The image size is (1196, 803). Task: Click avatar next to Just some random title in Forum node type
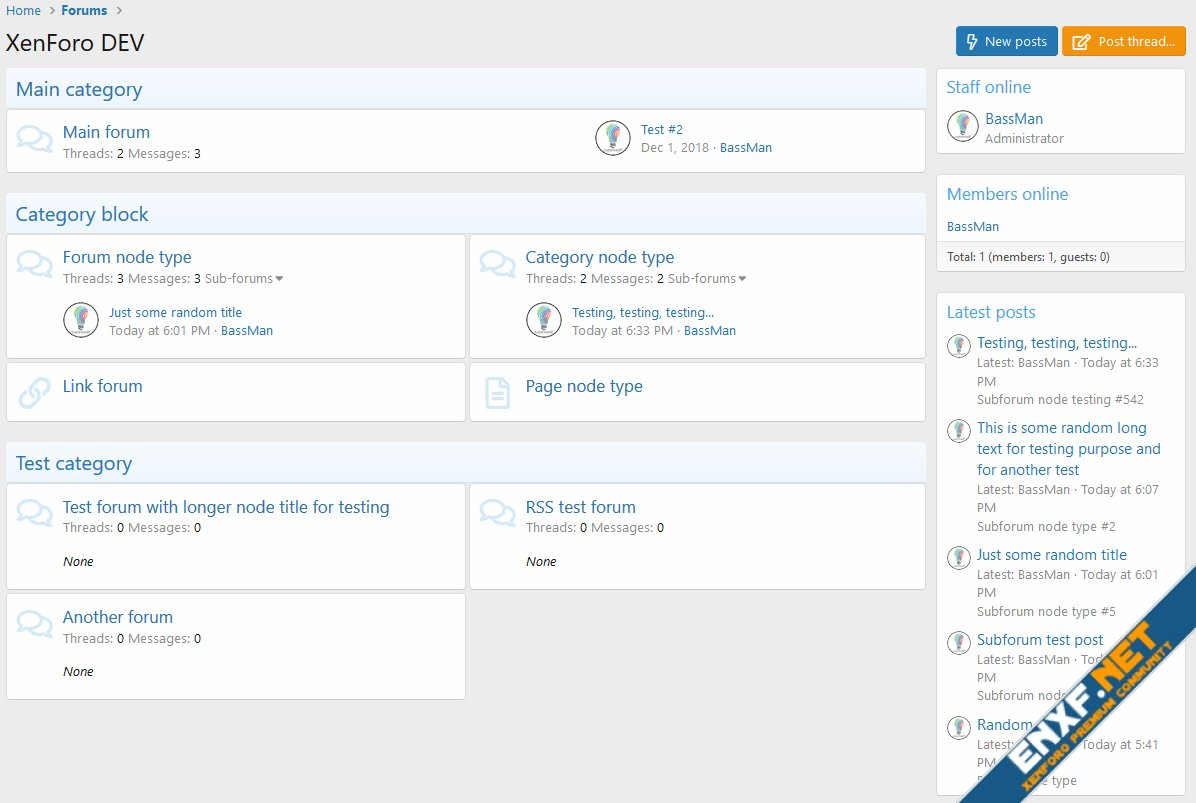pyautogui.click(x=81, y=320)
